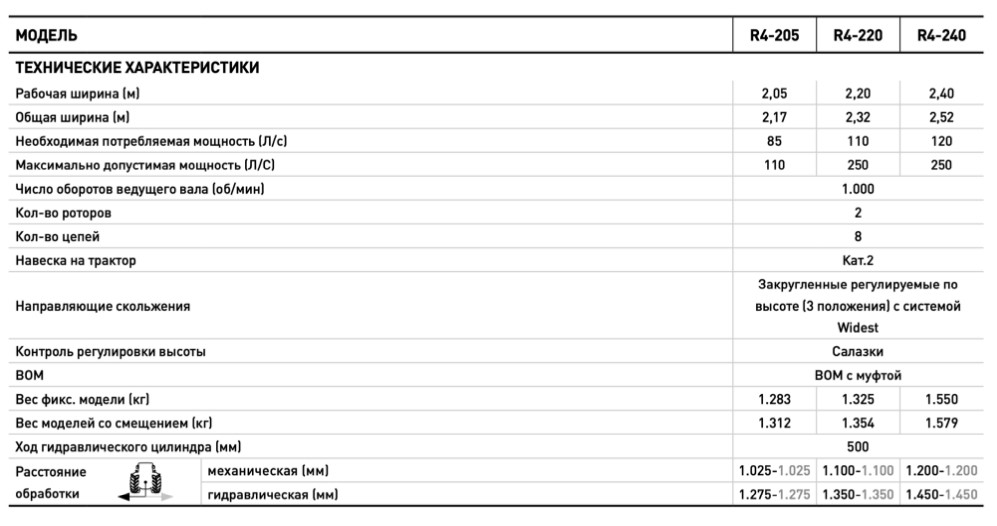This screenshot has width=997, height=526.
Task: Click the 1.283 fixed model weight
Action: click(x=774, y=400)
